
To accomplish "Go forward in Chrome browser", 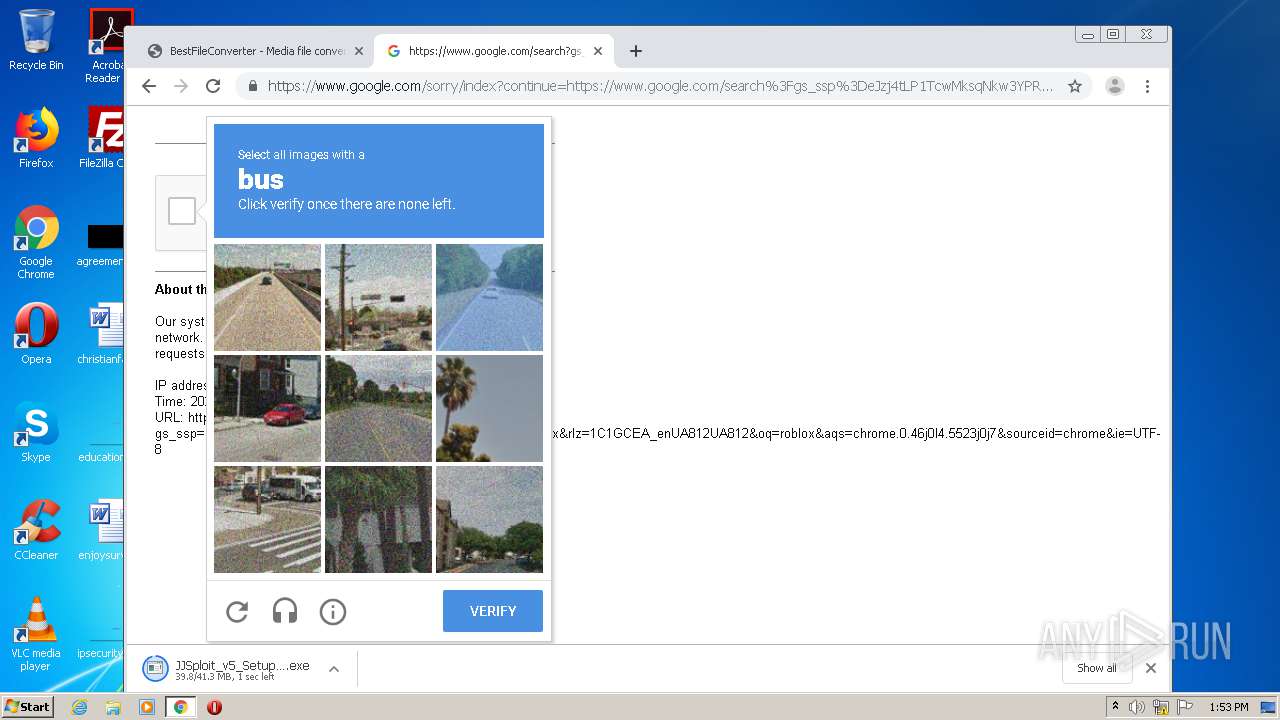I will pos(181,86).
